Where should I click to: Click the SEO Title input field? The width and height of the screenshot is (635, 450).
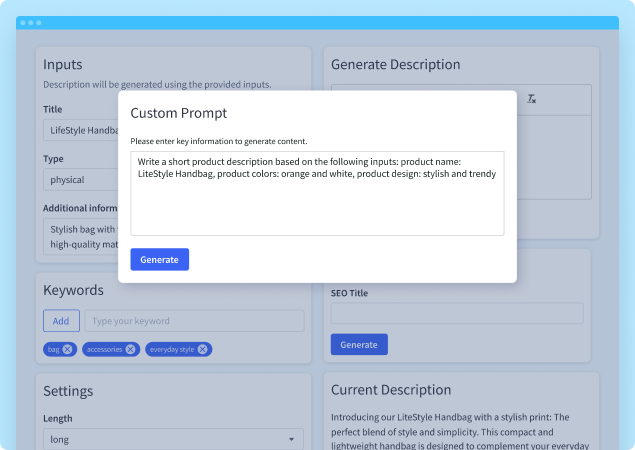[457, 313]
